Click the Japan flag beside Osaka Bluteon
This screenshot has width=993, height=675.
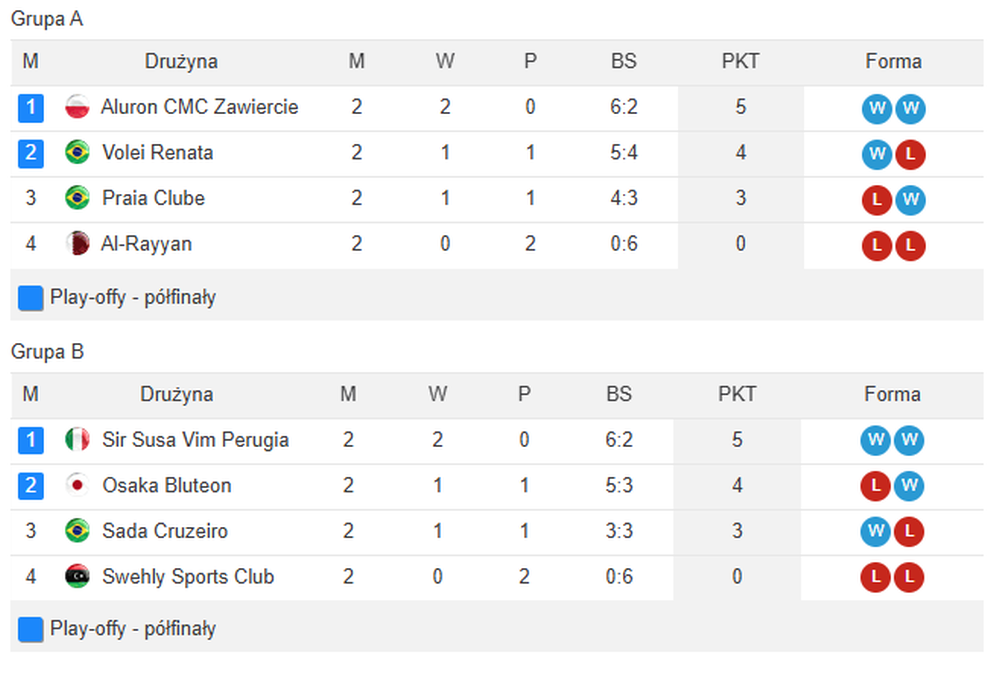click(77, 486)
